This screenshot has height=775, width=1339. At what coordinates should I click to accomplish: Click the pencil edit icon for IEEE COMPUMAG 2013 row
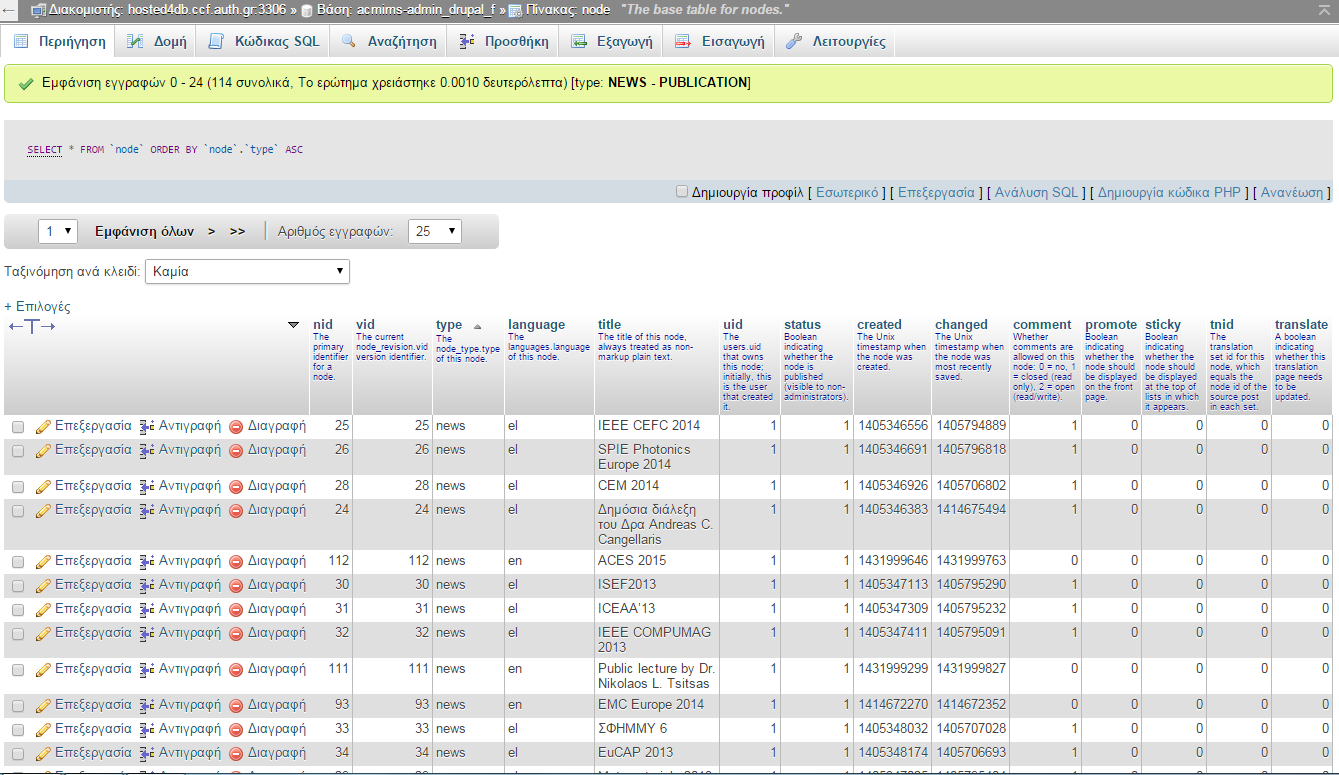43,634
